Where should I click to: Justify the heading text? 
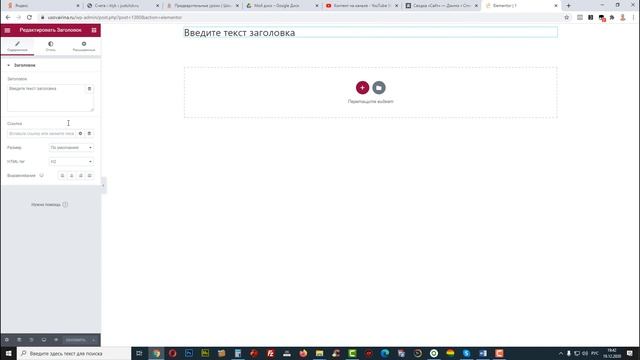click(x=89, y=176)
